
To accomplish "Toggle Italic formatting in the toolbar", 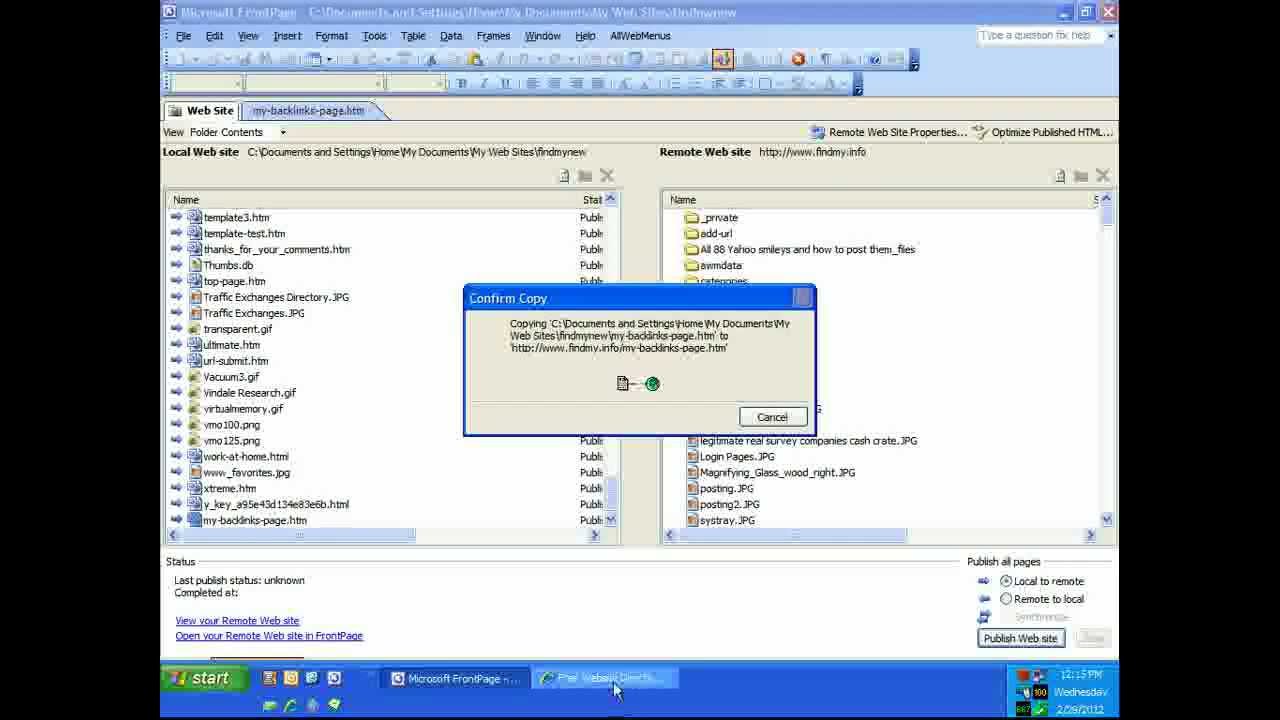I will [x=484, y=84].
